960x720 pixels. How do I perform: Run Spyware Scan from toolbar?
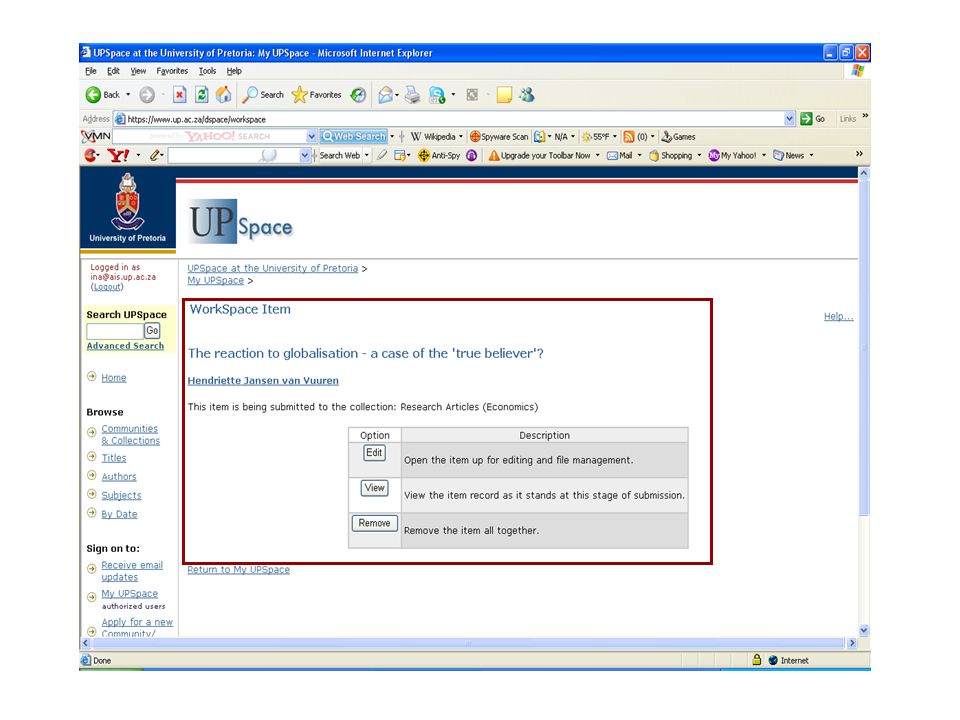498,137
